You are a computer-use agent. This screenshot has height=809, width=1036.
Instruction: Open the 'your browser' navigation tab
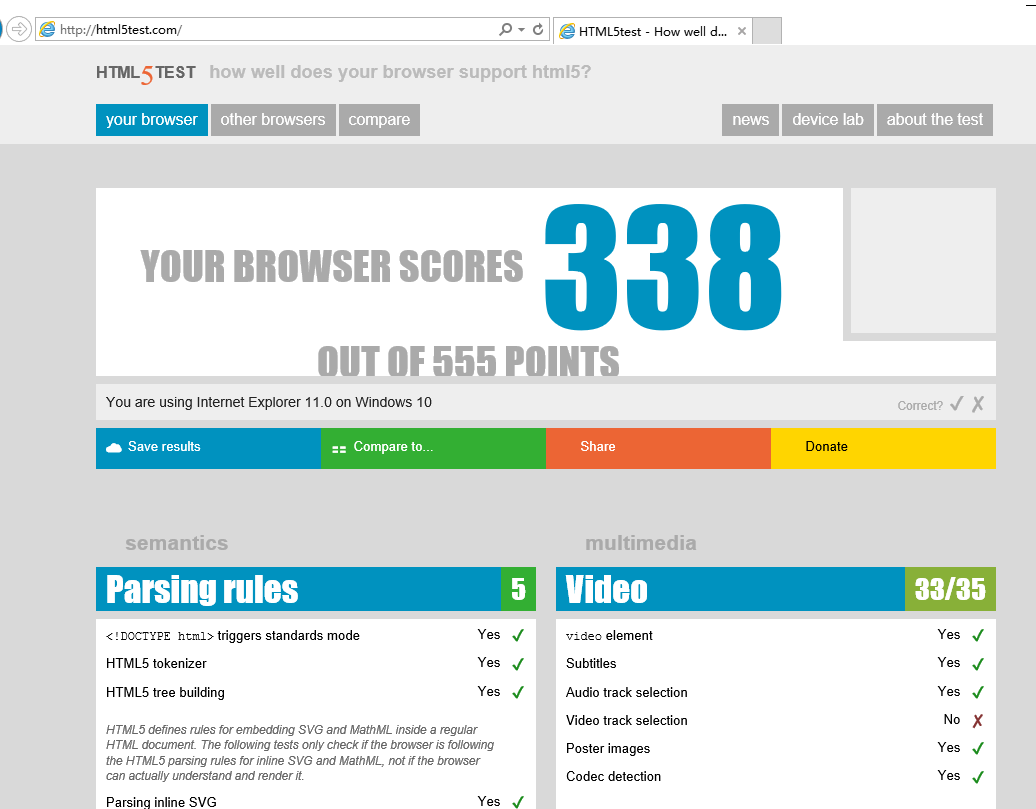pyautogui.click(x=152, y=120)
